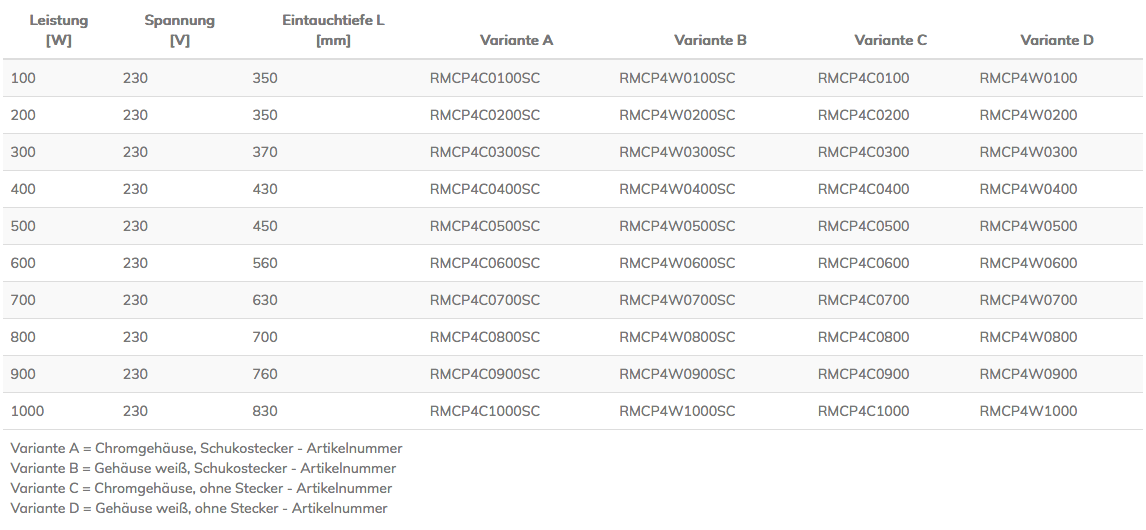Click the Leistung [W] column header
This screenshot has width=1146, height=530.
click(x=58, y=30)
